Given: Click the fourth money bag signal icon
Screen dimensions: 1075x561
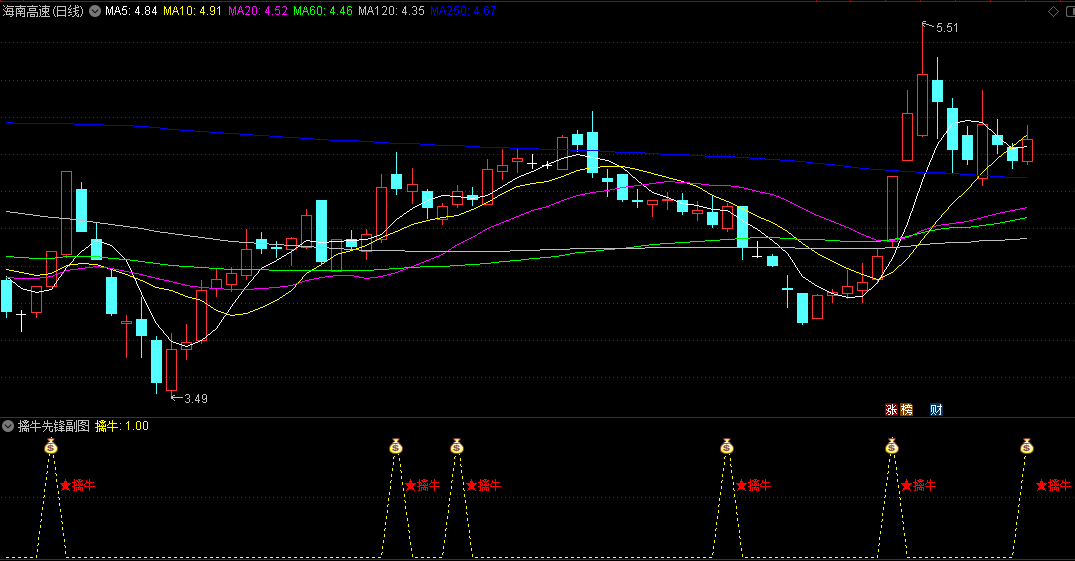Looking at the screenshot, I should pyautogui.click(x=727, y=446).
